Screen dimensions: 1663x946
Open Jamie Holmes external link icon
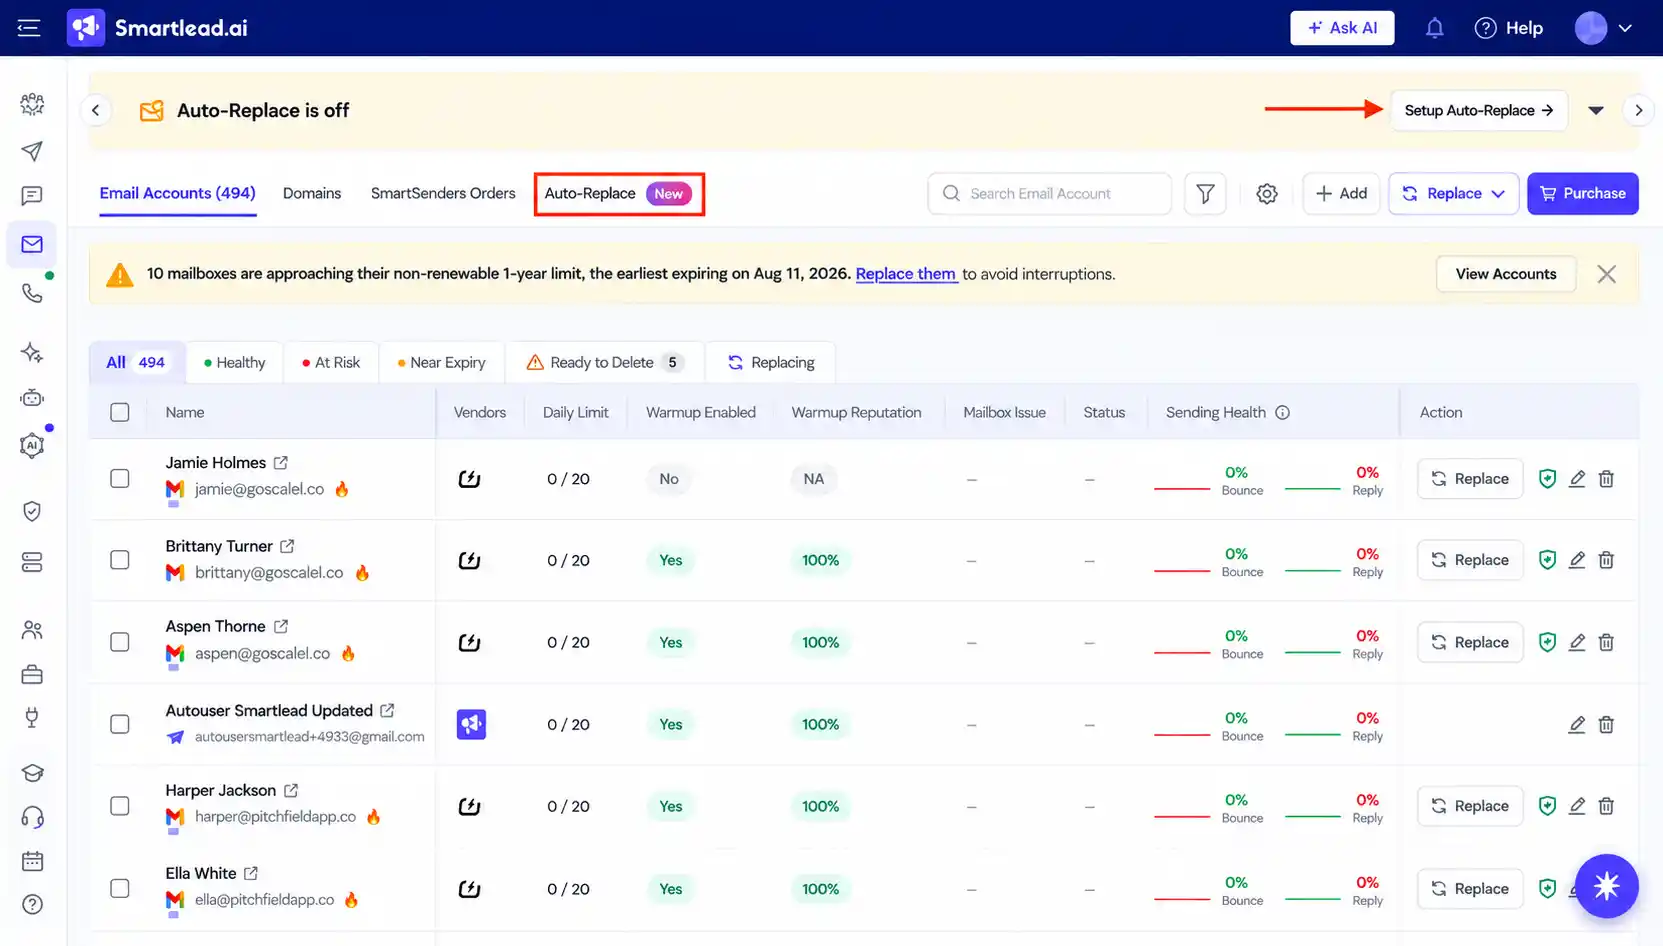point(281,463)
